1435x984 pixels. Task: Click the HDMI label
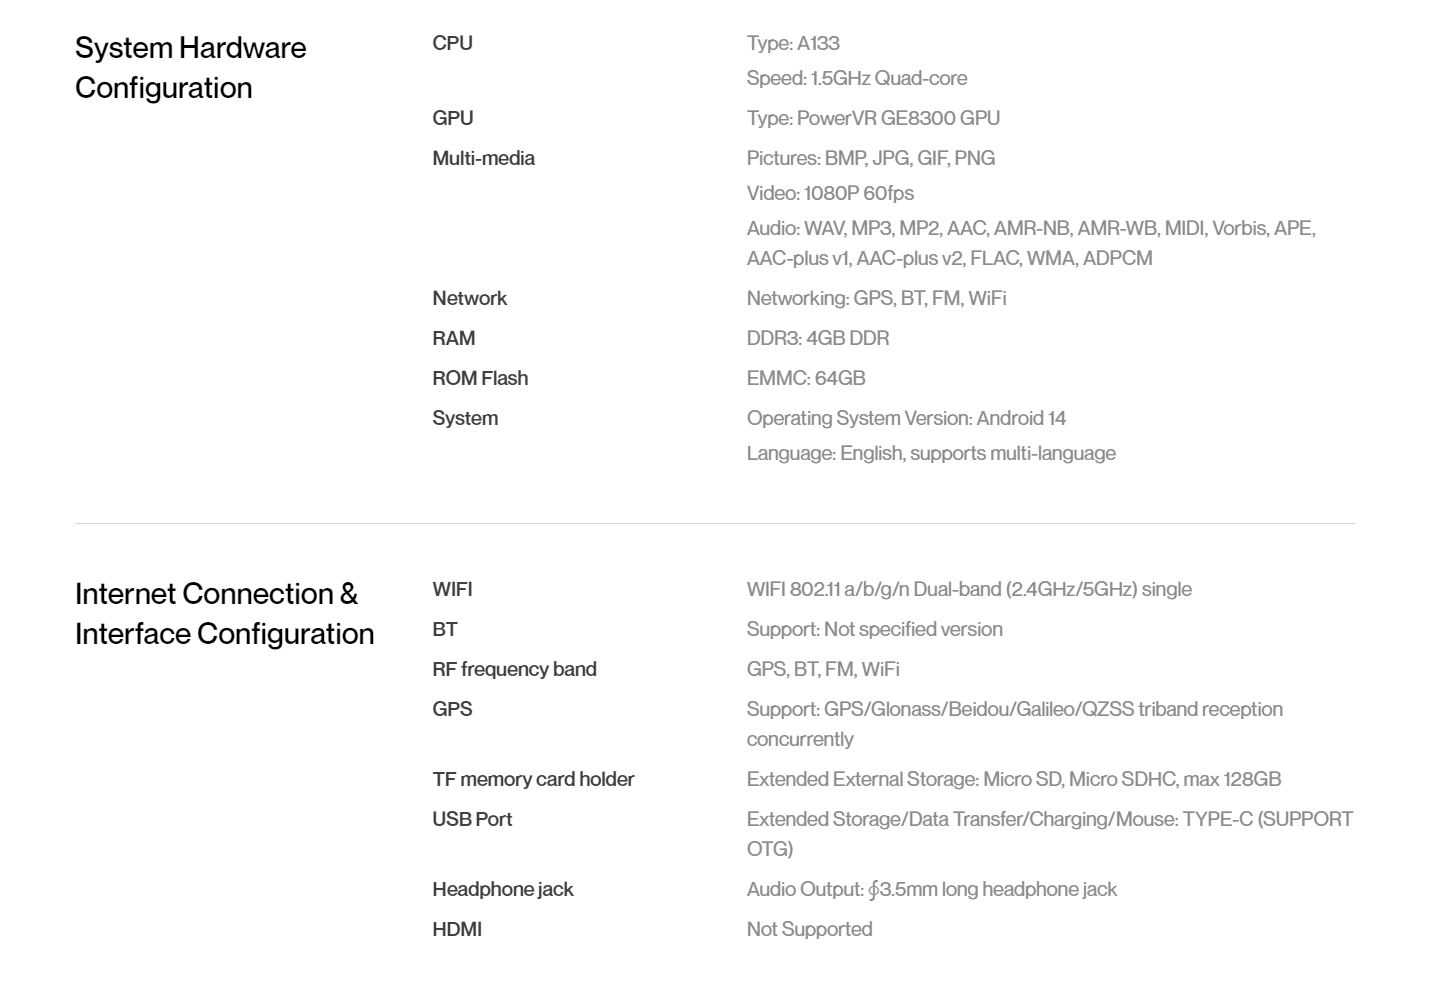tap(457, 929)
